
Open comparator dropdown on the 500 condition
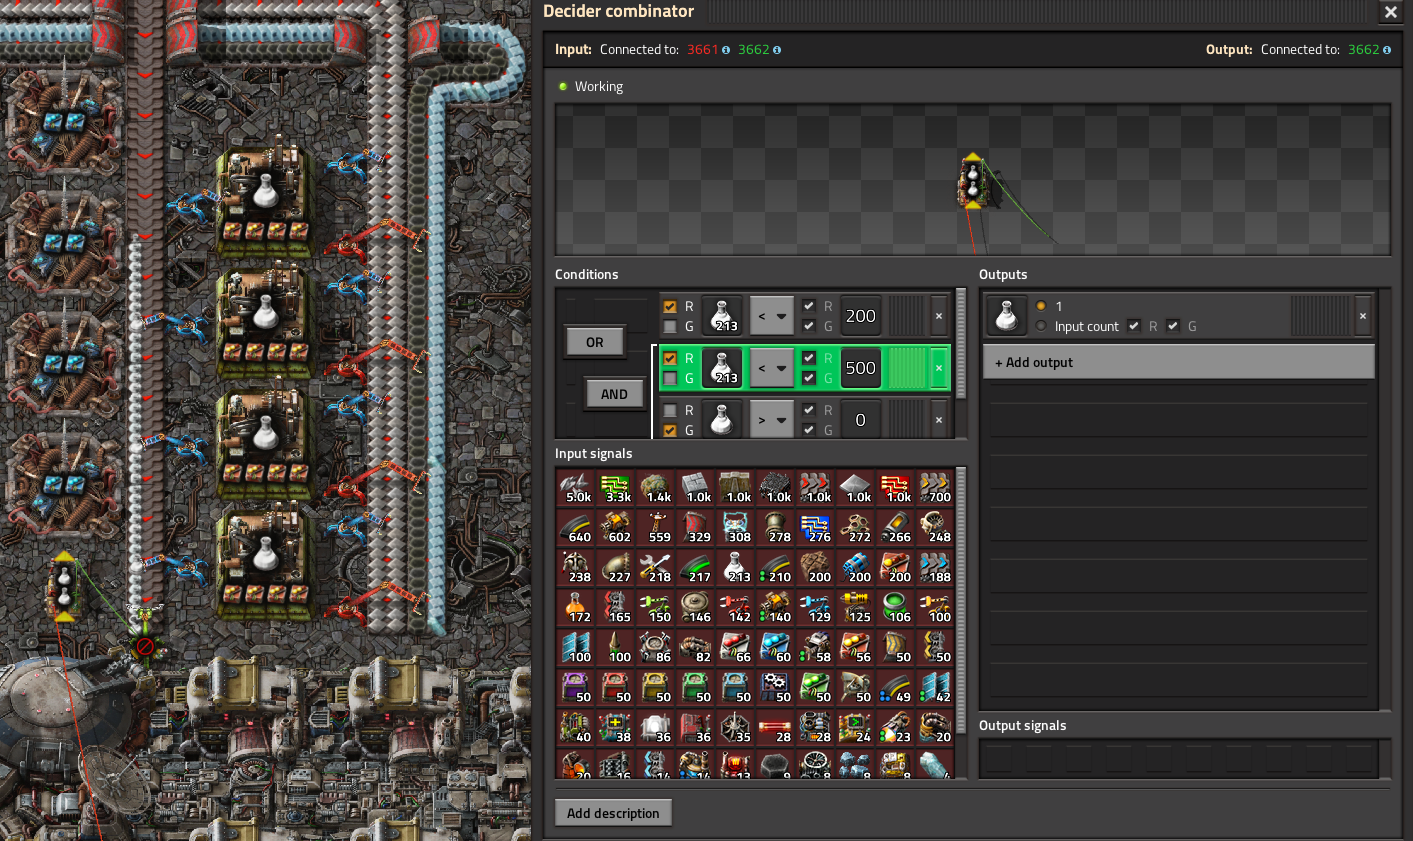771,368
